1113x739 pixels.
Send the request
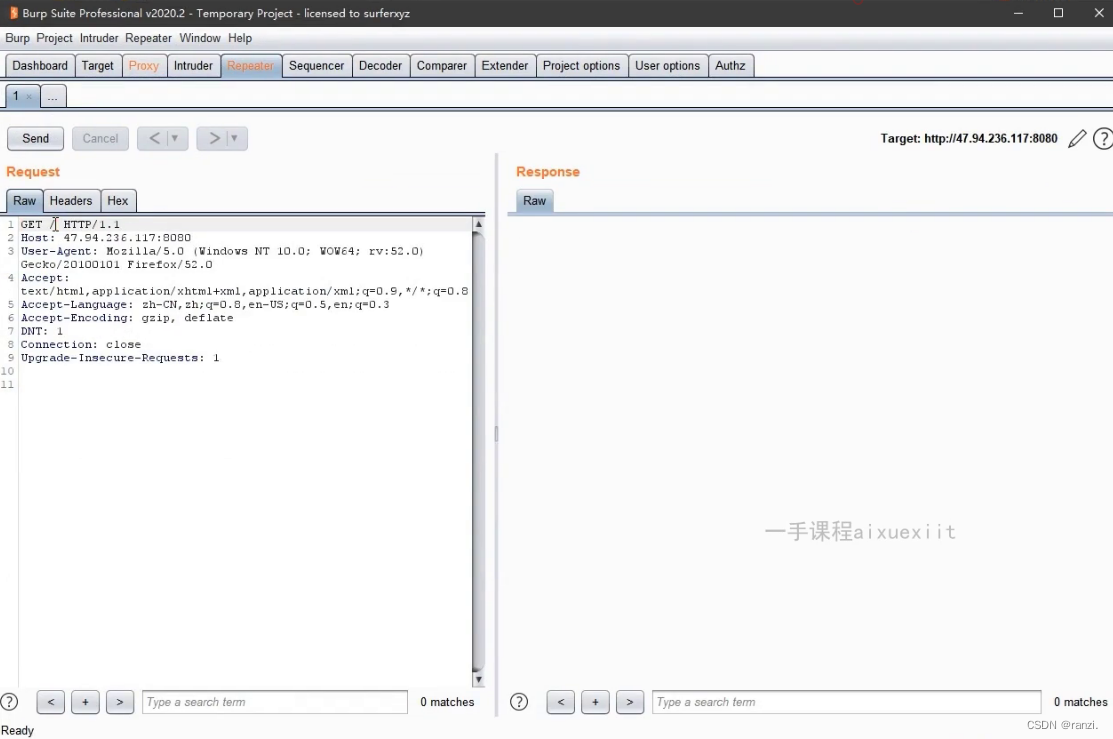point(35,138)
